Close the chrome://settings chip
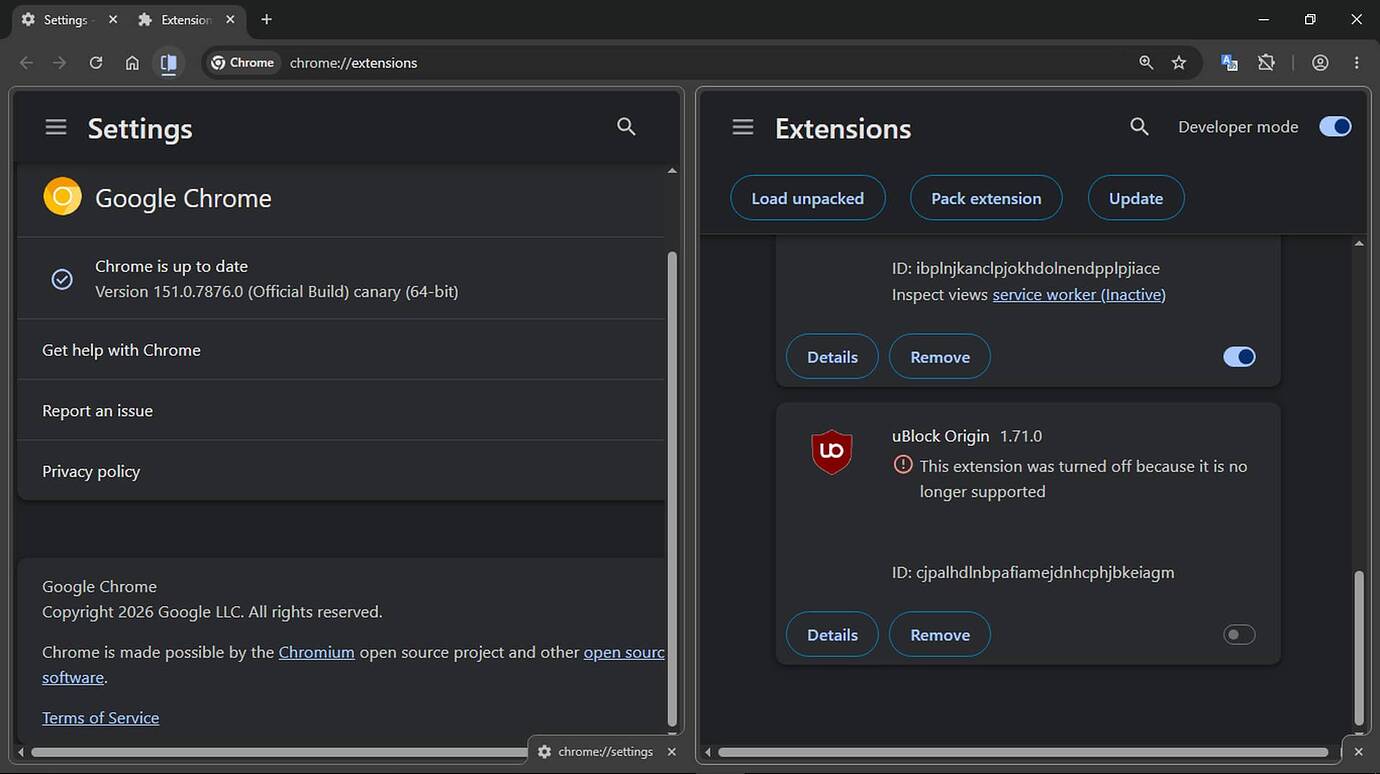The height and width of the screenshot is (774, 1380). (x=671, y=751)
